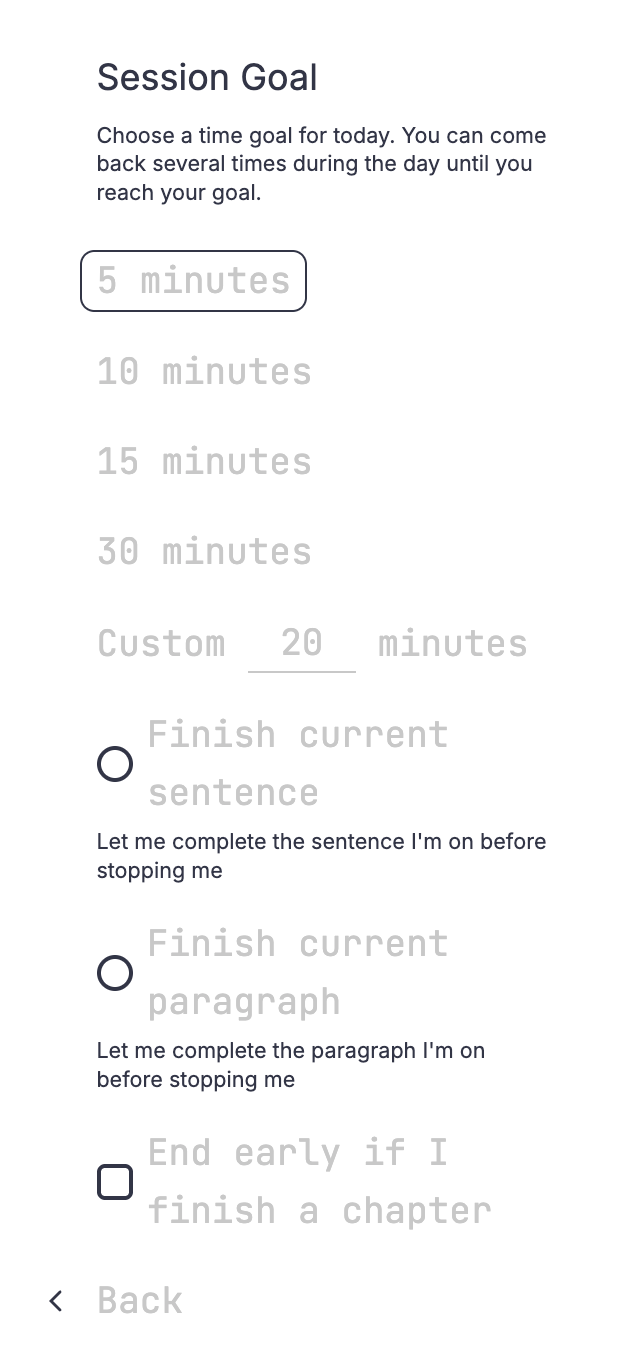The width and height of the screenshot is (644, 1360).
Task: Click the sentence completion helper text
Action: point(321,856)
